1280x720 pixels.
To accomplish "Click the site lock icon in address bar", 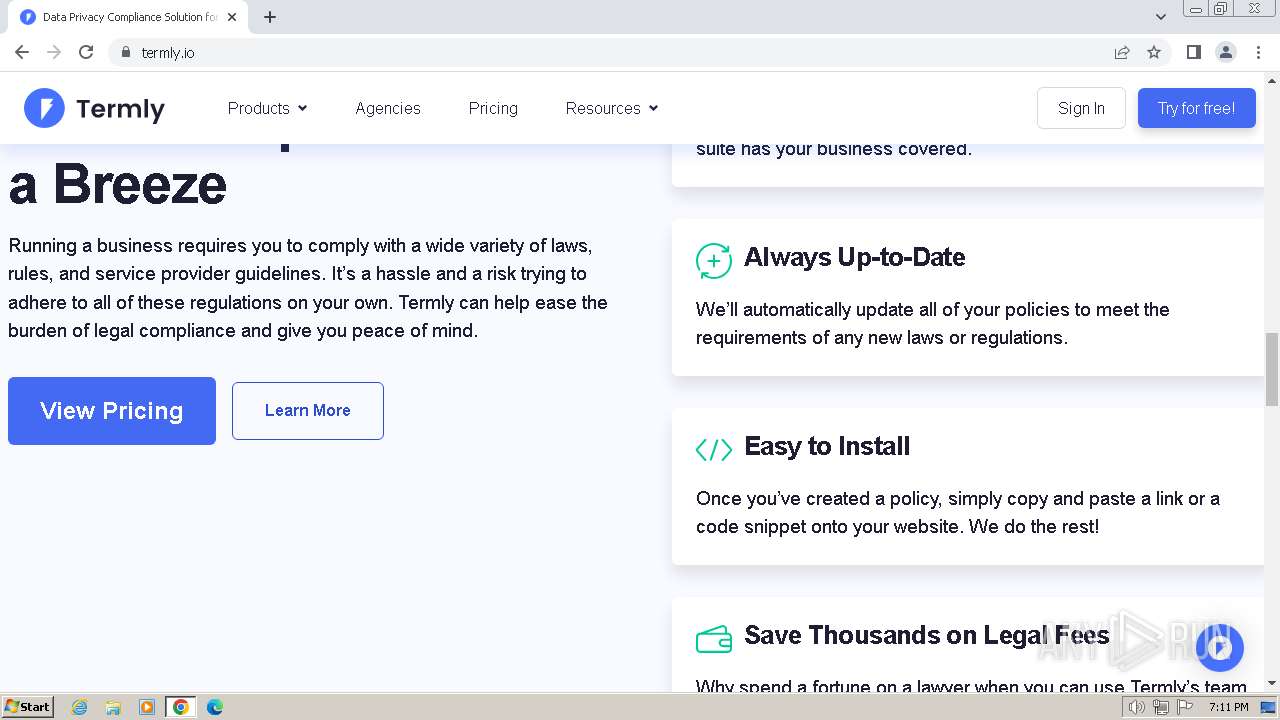I will 125,52.
